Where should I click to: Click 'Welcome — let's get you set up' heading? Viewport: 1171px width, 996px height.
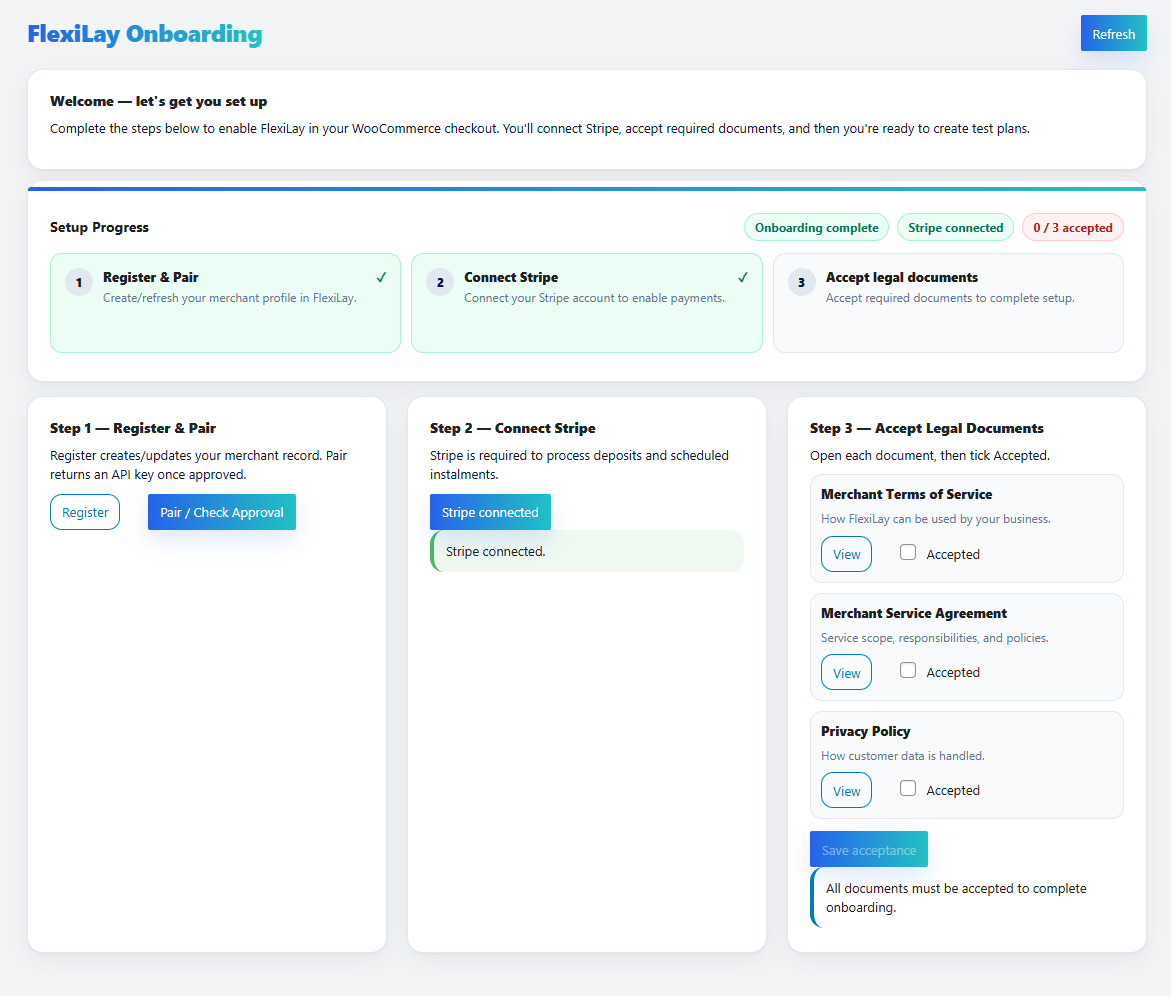point(158,102)
